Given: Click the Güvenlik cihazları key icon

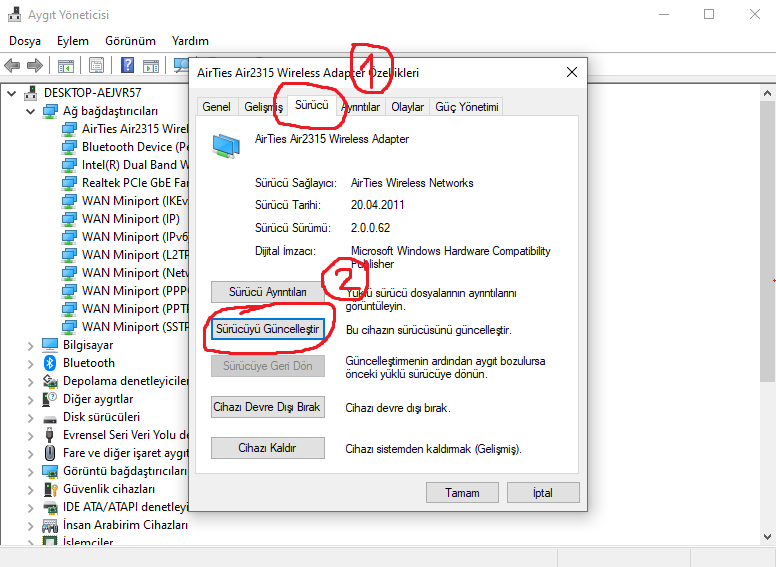Looking at the screenshot, I should coord(50,489).
